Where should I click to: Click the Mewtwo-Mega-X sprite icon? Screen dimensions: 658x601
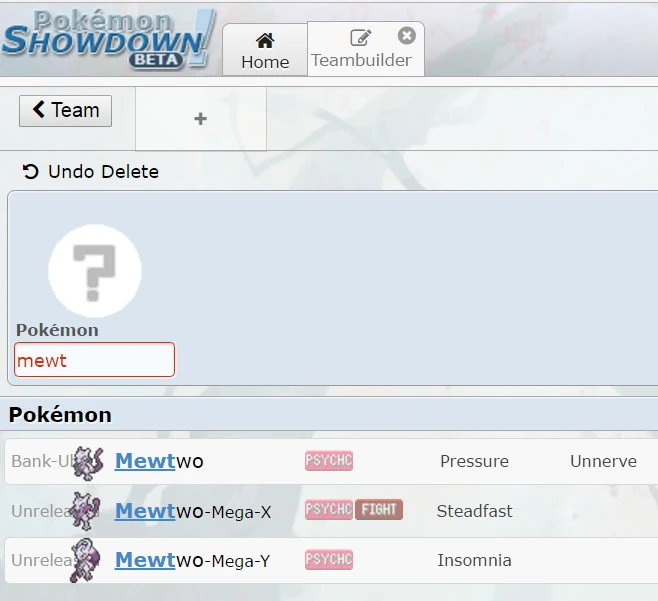(89, 511)
